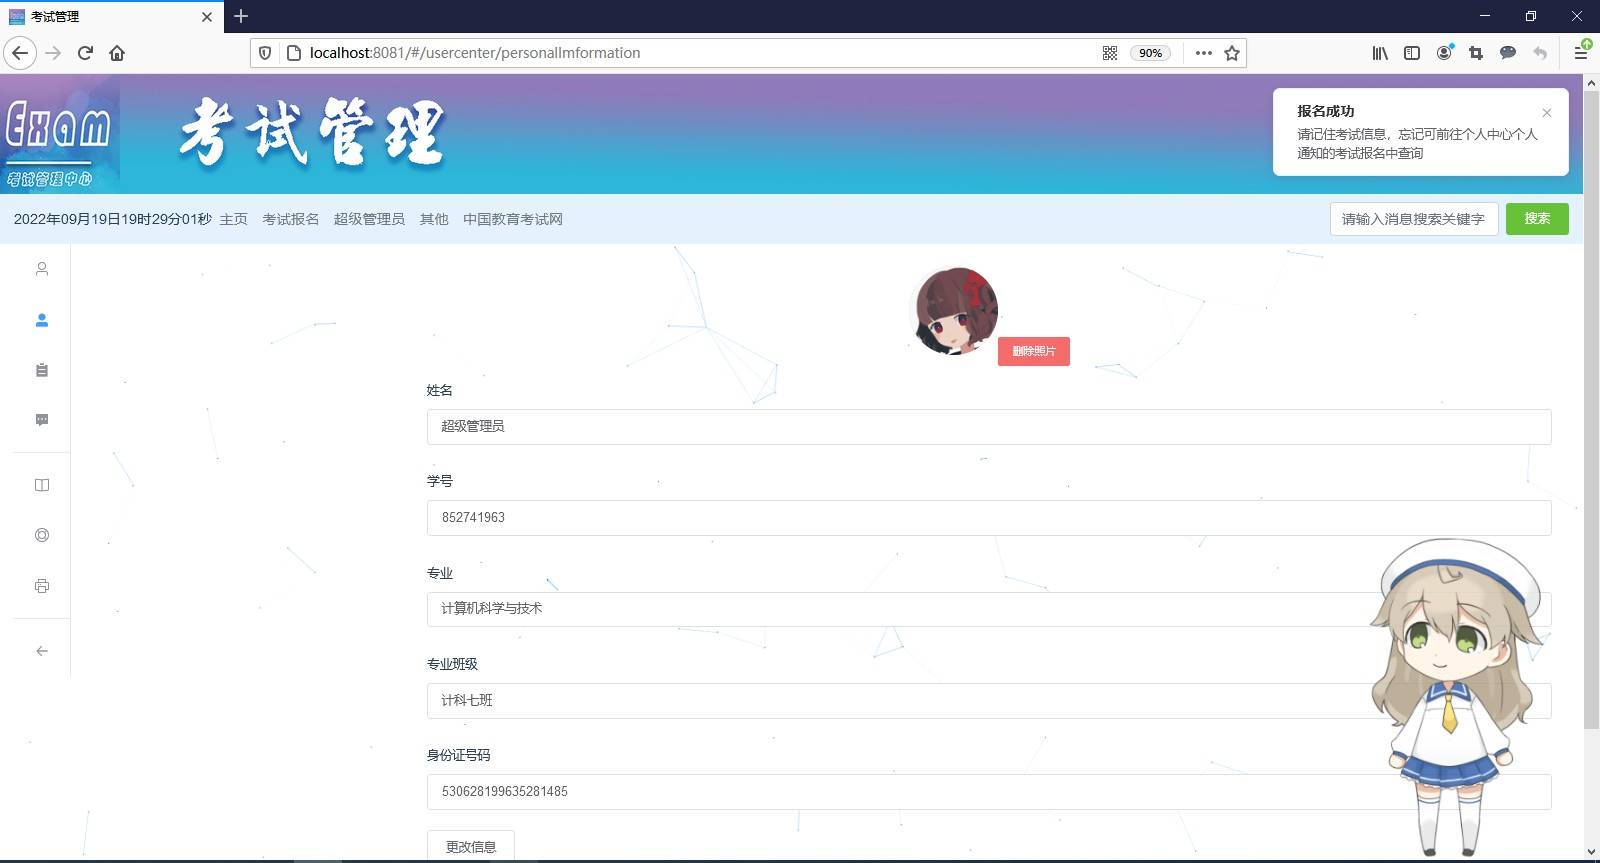Click the 专业 input field
This screenshot has height=863, width=1600.
coord(989,609)
